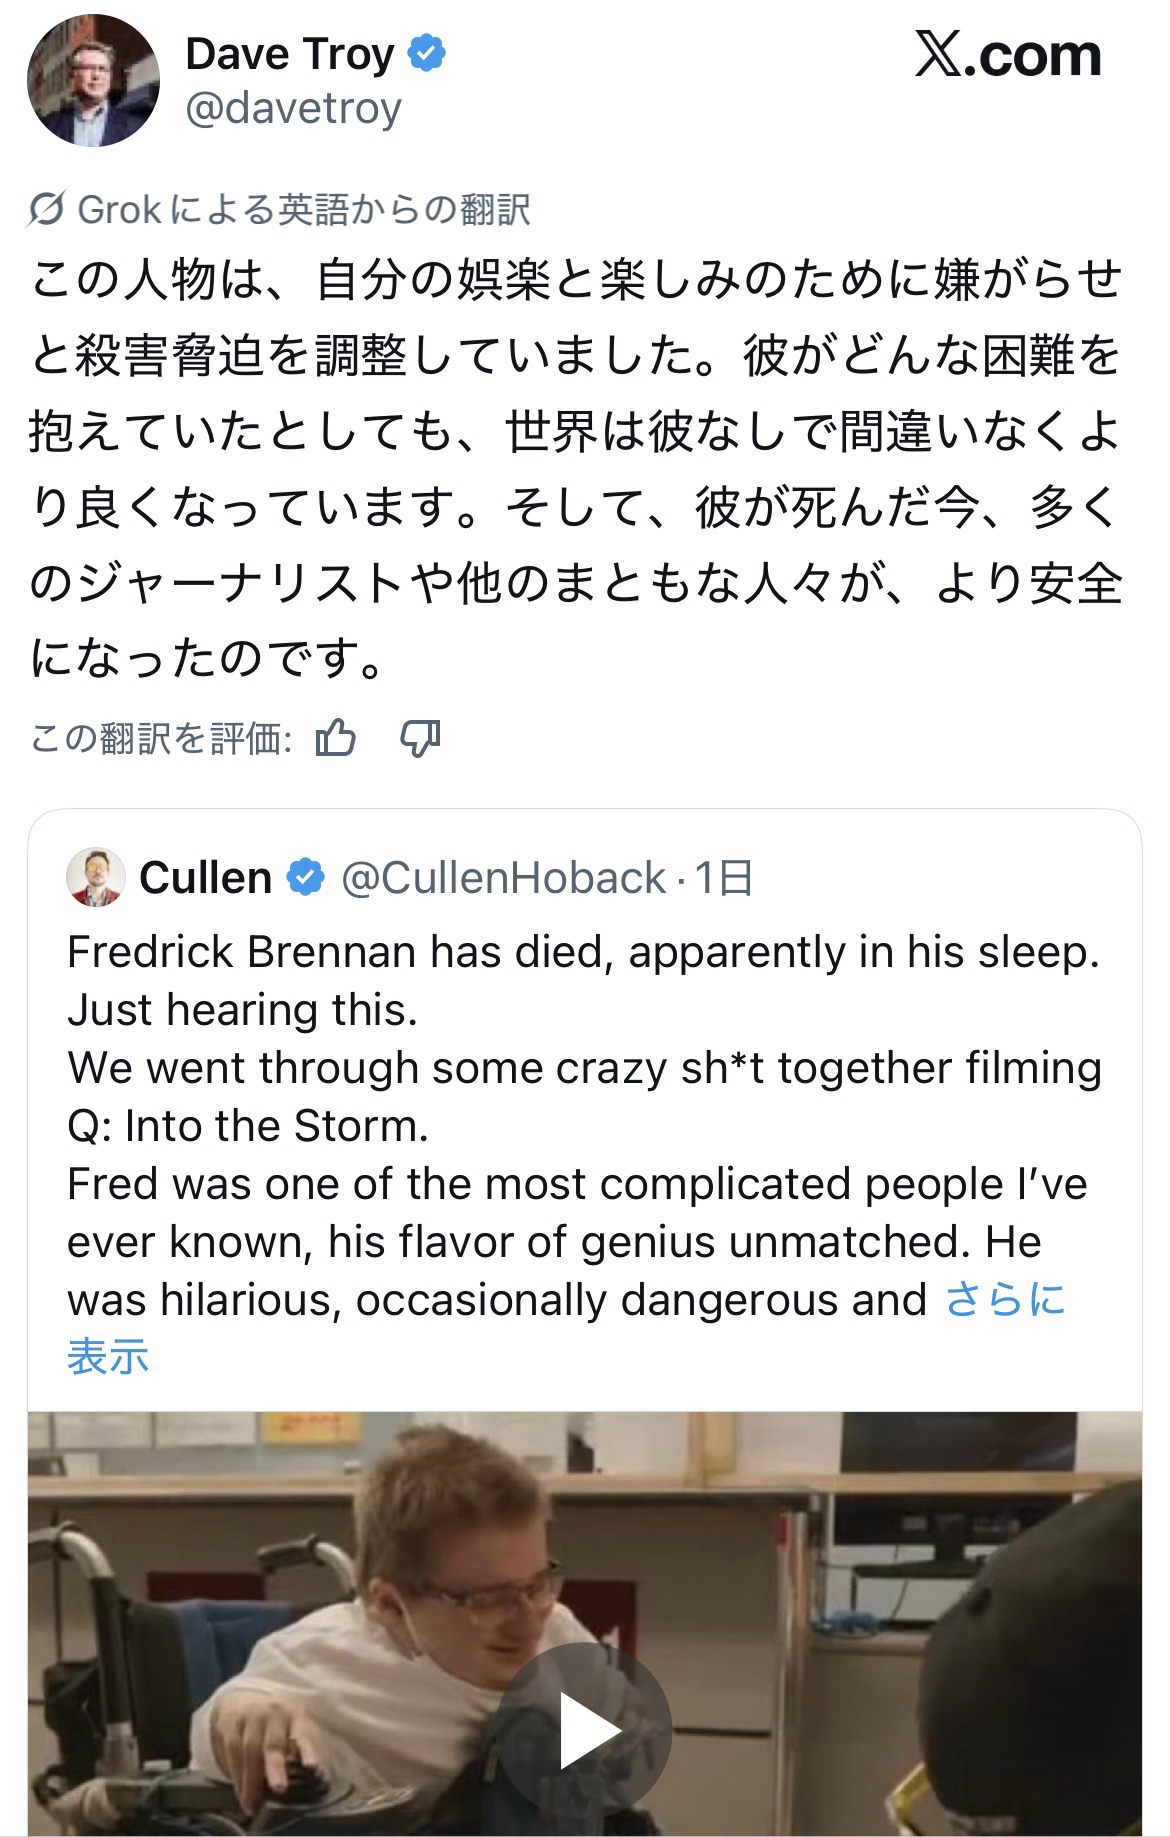Viewport: 1170px width, 1837px height.
Task: Open the @CullenHoback handle
Action: pyautogui.click(x=503, y=878)
